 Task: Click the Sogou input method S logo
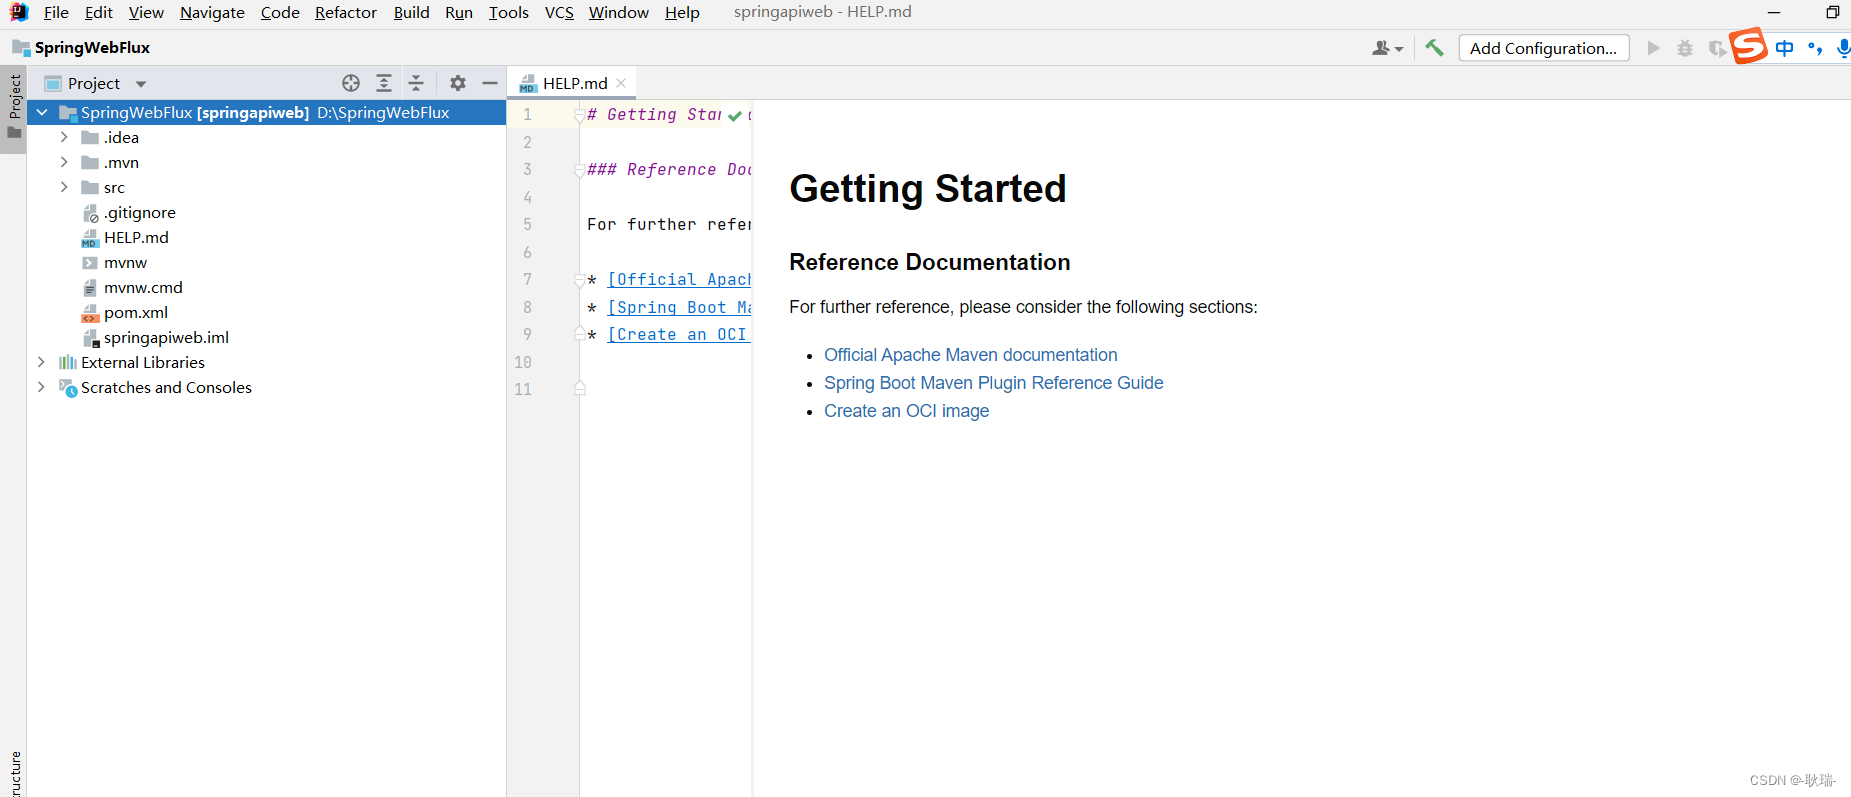tap(1749, 46)
